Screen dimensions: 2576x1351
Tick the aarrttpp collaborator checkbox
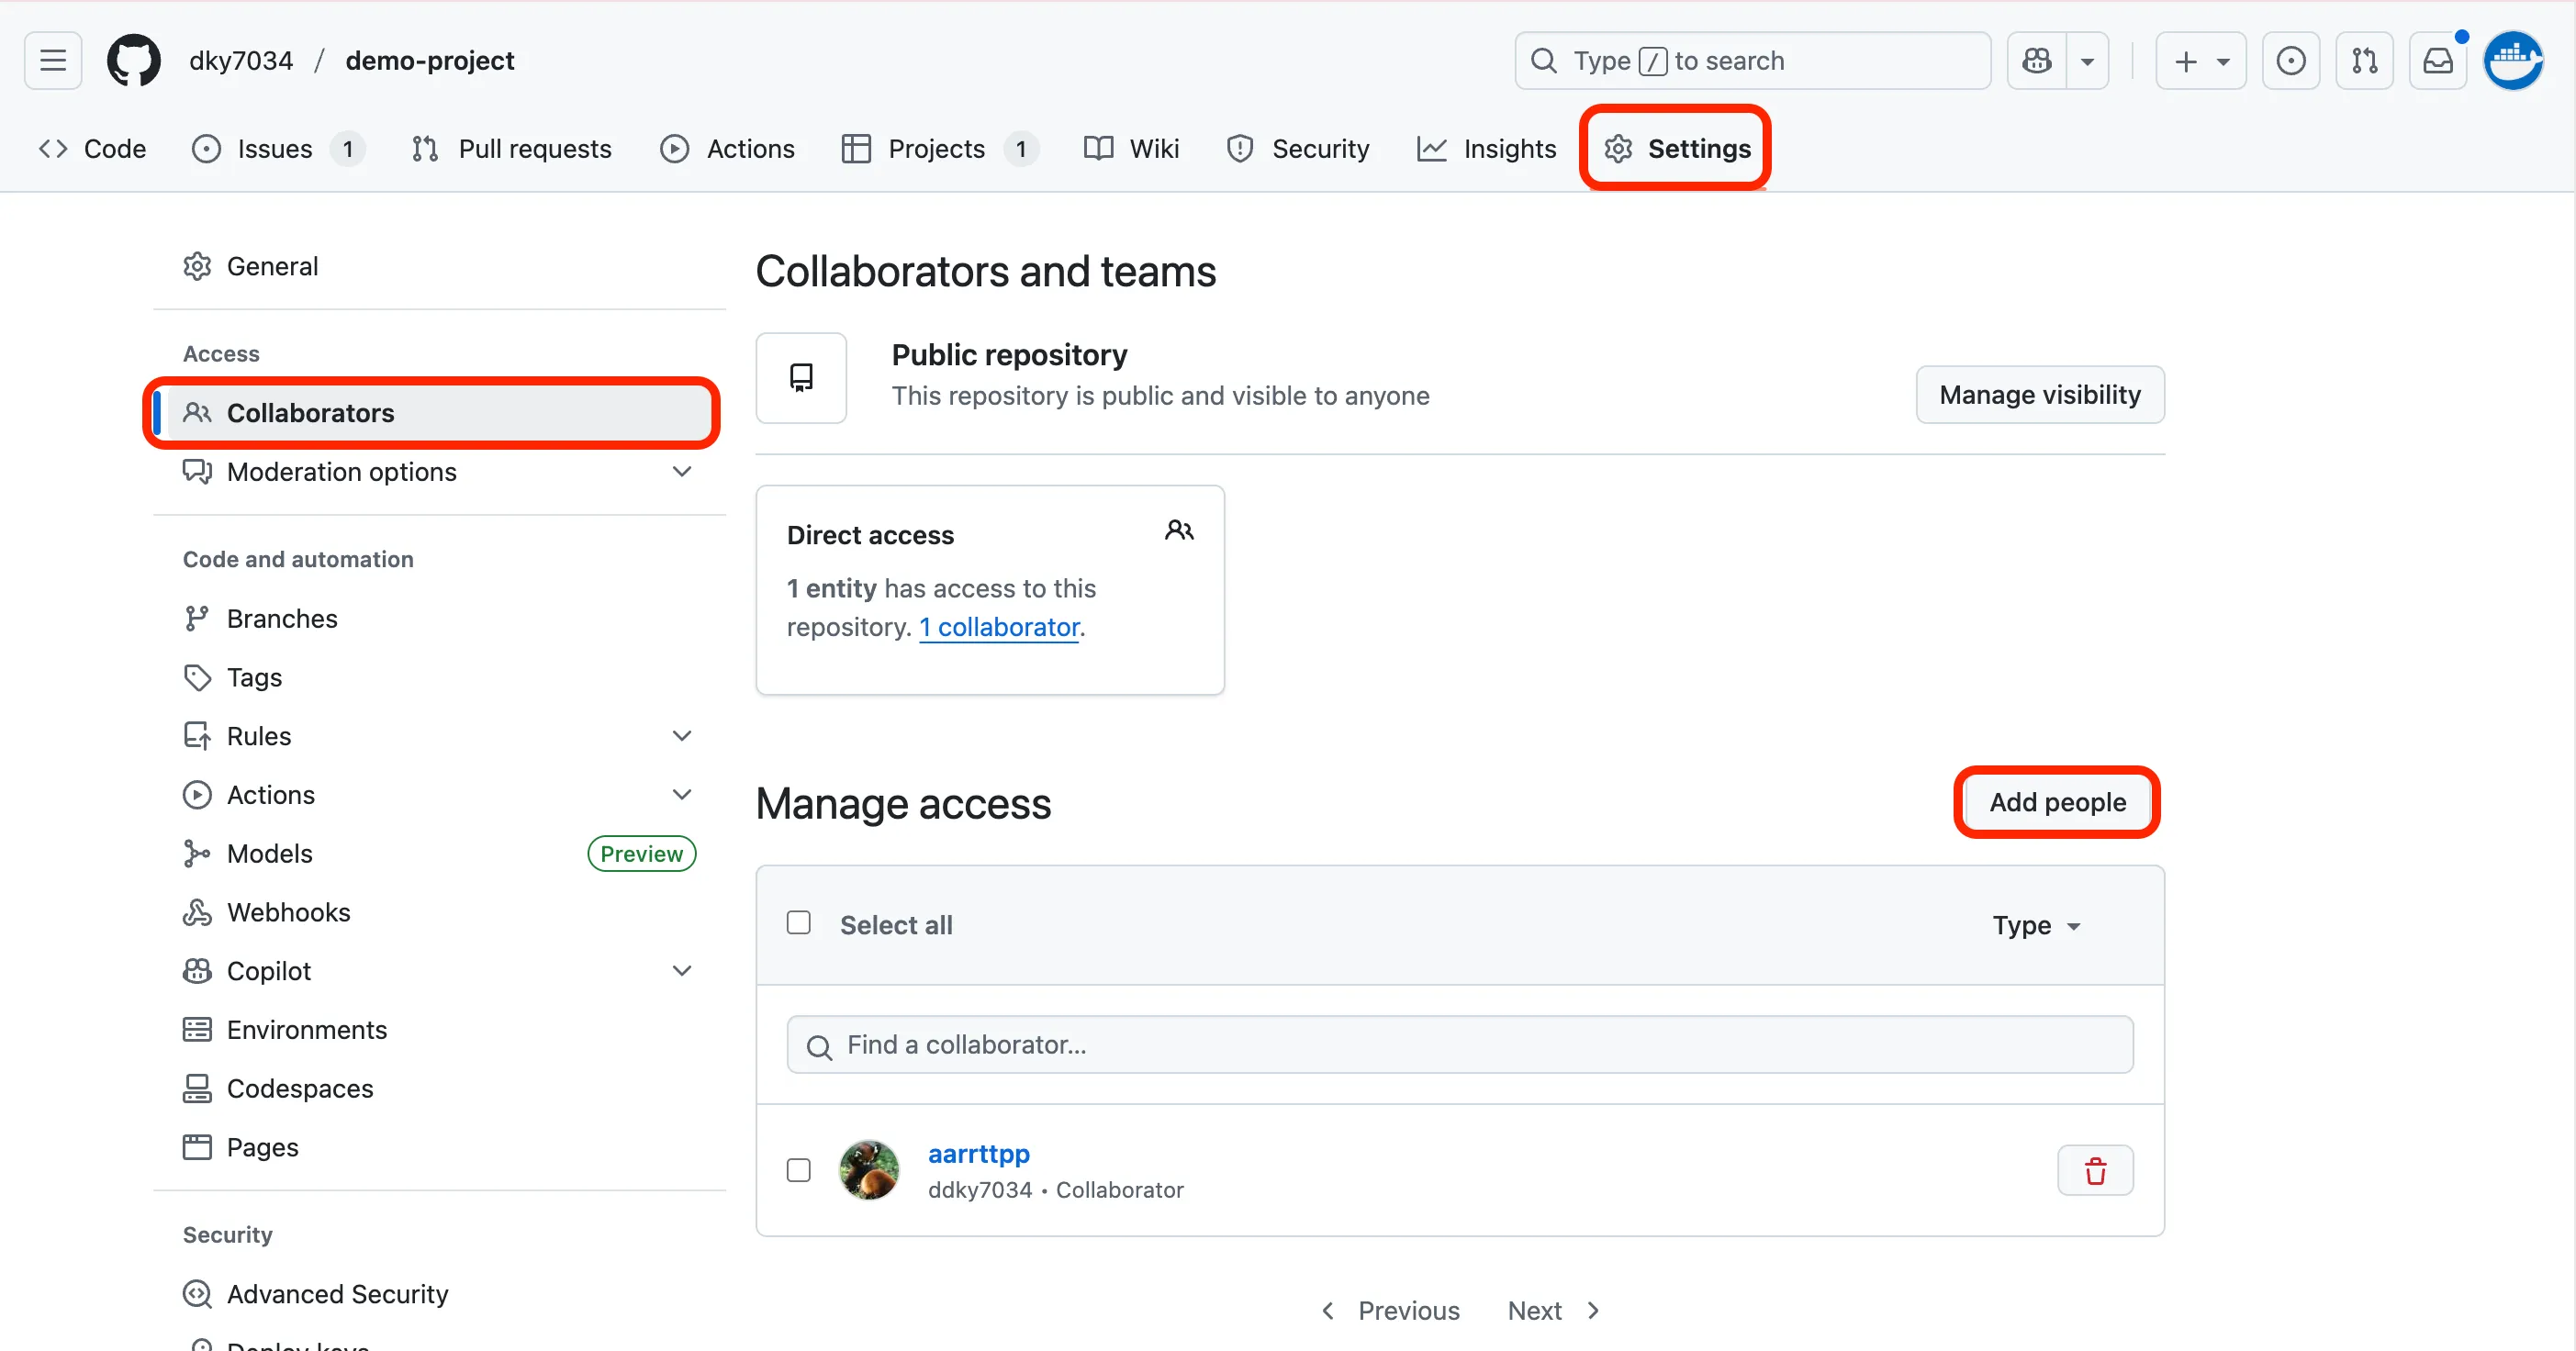pyautogui.click(x=798, y=1170)
